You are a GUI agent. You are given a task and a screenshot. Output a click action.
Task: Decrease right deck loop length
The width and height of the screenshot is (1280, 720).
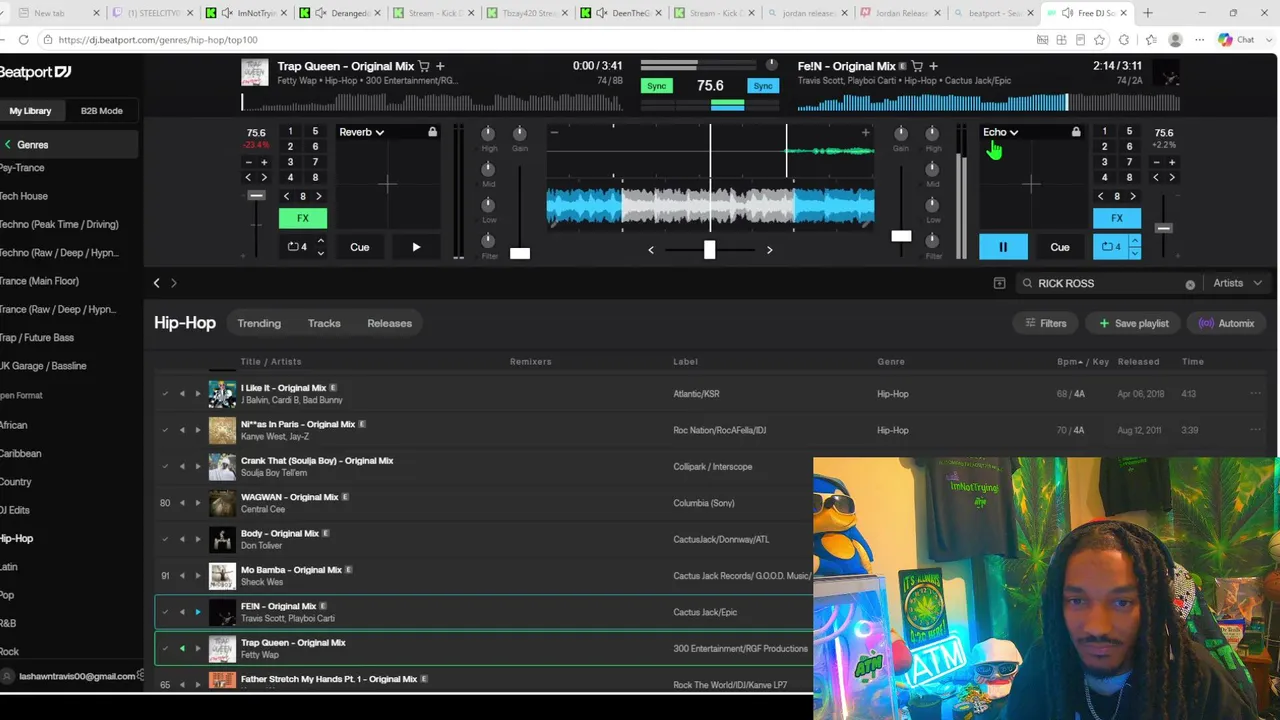pyautogui.click(x=1134, y=253)
